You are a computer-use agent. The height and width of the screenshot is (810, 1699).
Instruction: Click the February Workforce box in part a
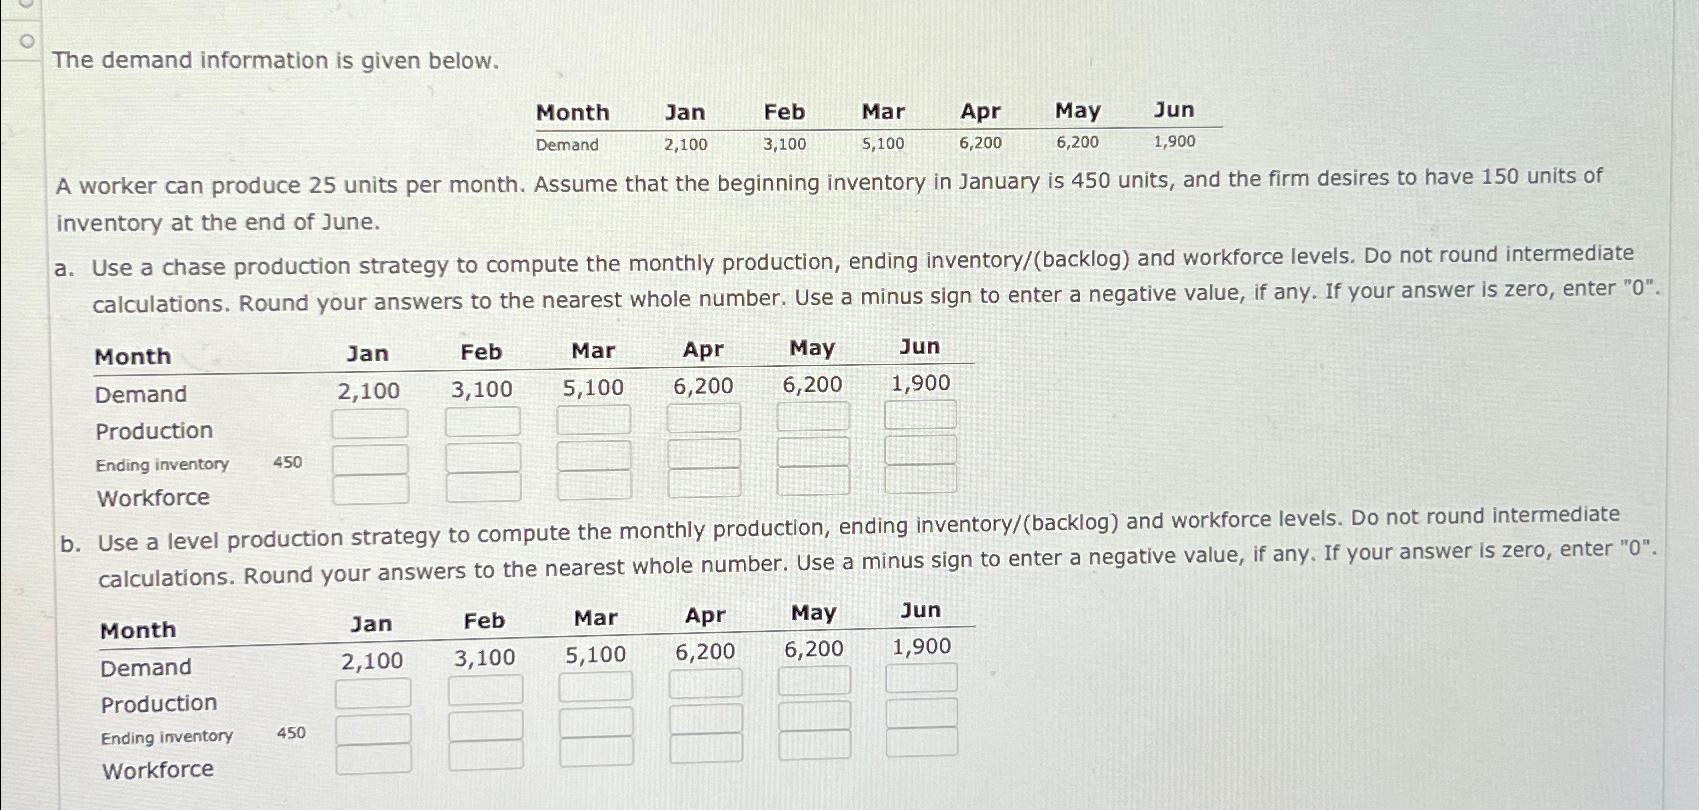tap(481, 488)
